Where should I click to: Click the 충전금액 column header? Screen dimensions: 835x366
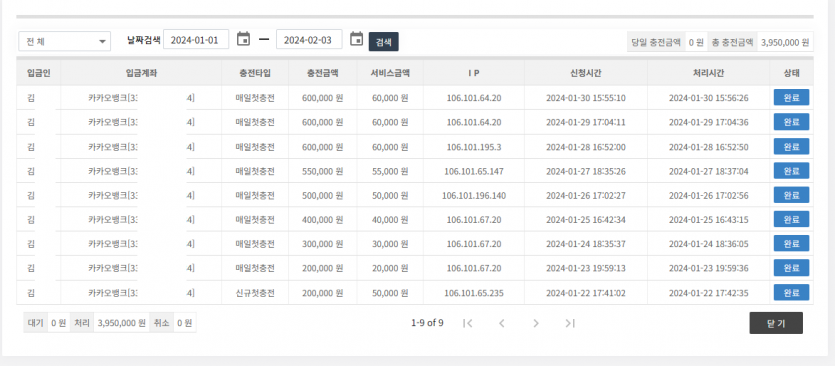tap(323, 73)
